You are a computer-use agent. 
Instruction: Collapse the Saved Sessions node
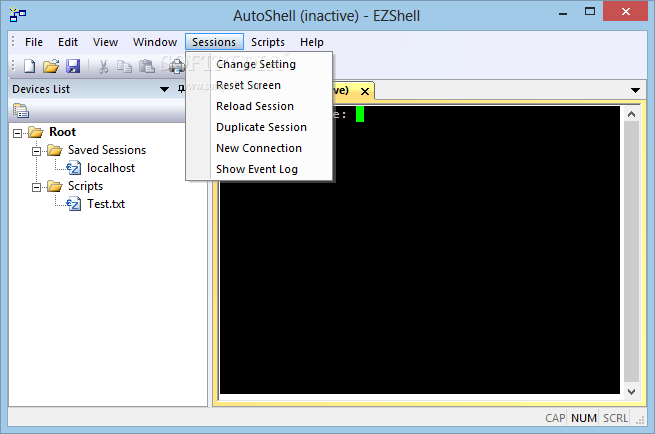coord(36,151)
